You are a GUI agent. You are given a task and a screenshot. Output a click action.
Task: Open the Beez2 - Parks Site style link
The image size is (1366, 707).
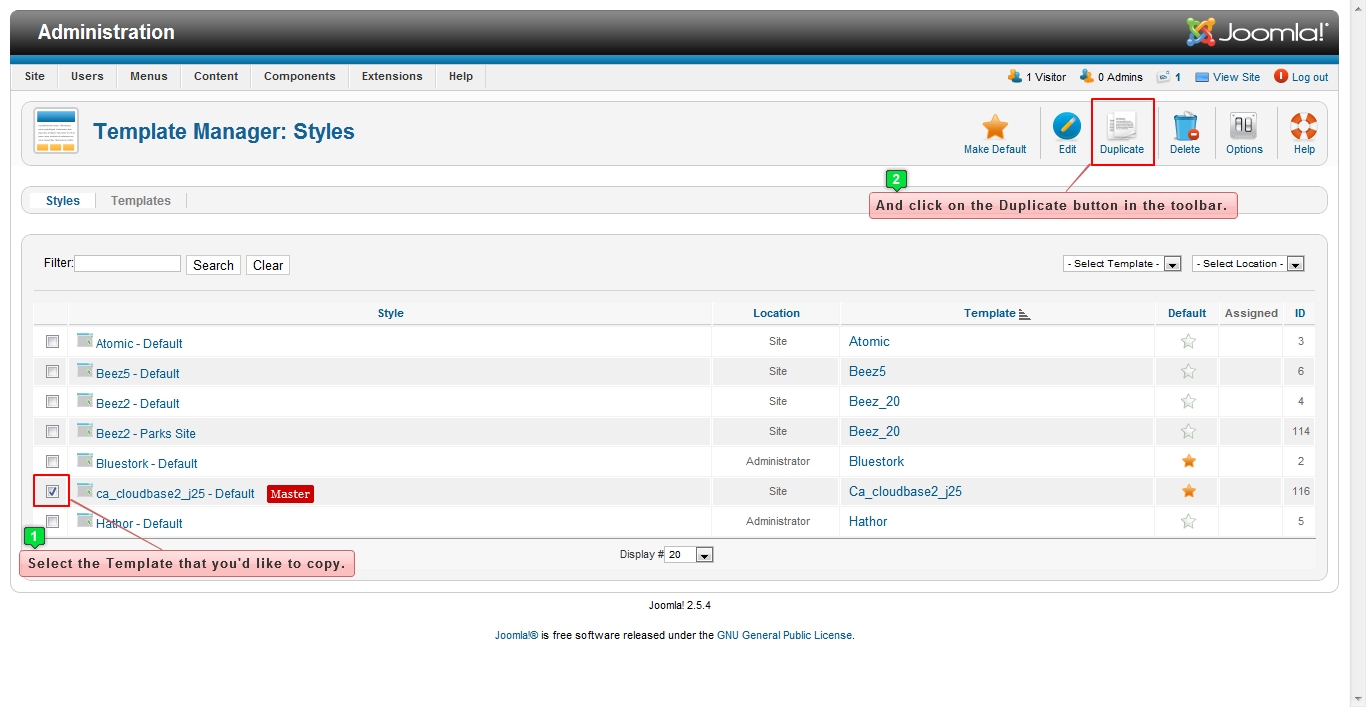(146, 434)
